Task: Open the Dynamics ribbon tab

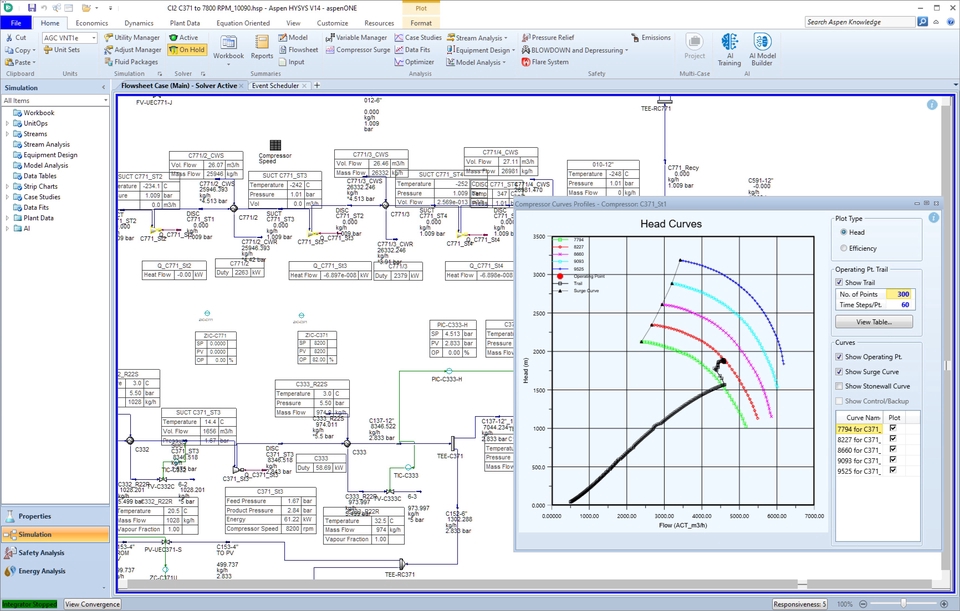Action: click(x=141, y=22)
